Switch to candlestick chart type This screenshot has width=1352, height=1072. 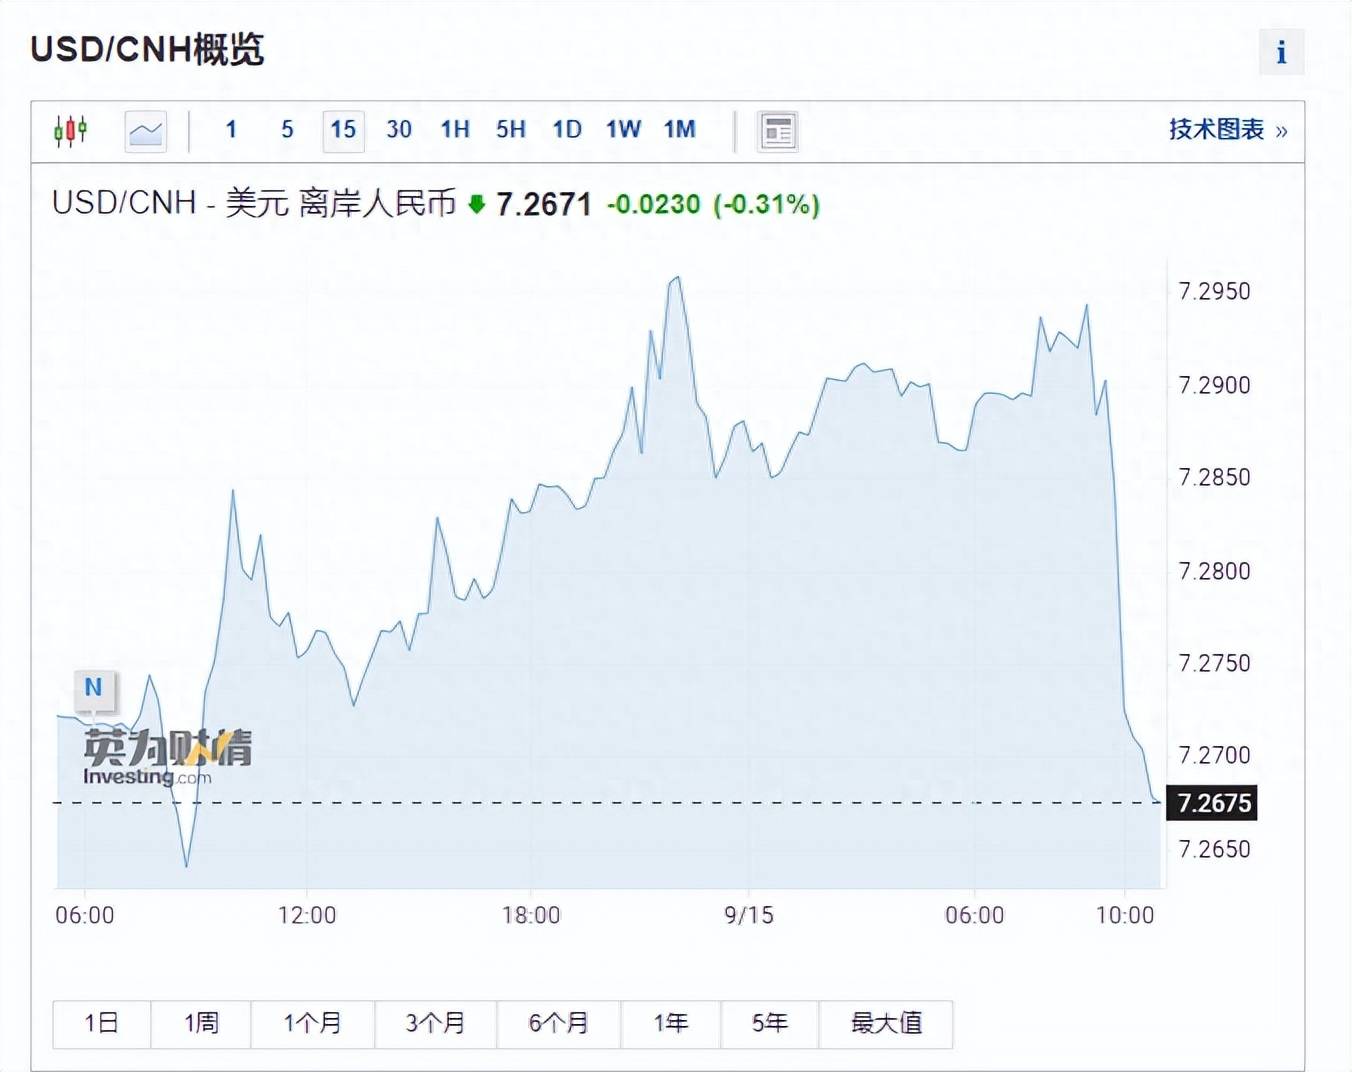71,131
